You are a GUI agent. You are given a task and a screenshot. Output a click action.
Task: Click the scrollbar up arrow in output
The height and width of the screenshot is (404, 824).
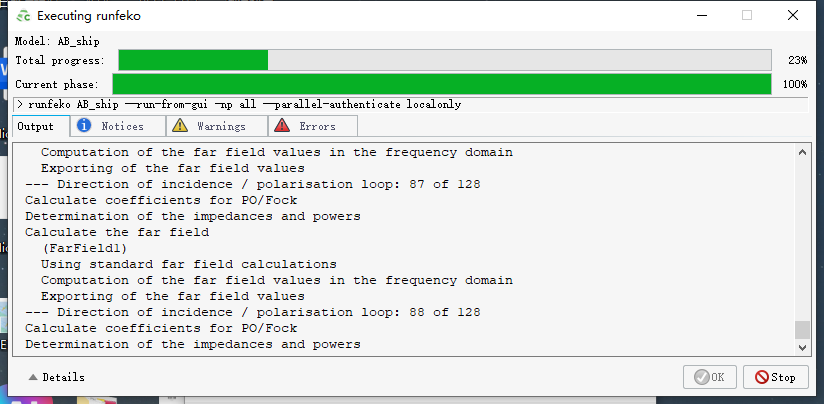(802, 152)
